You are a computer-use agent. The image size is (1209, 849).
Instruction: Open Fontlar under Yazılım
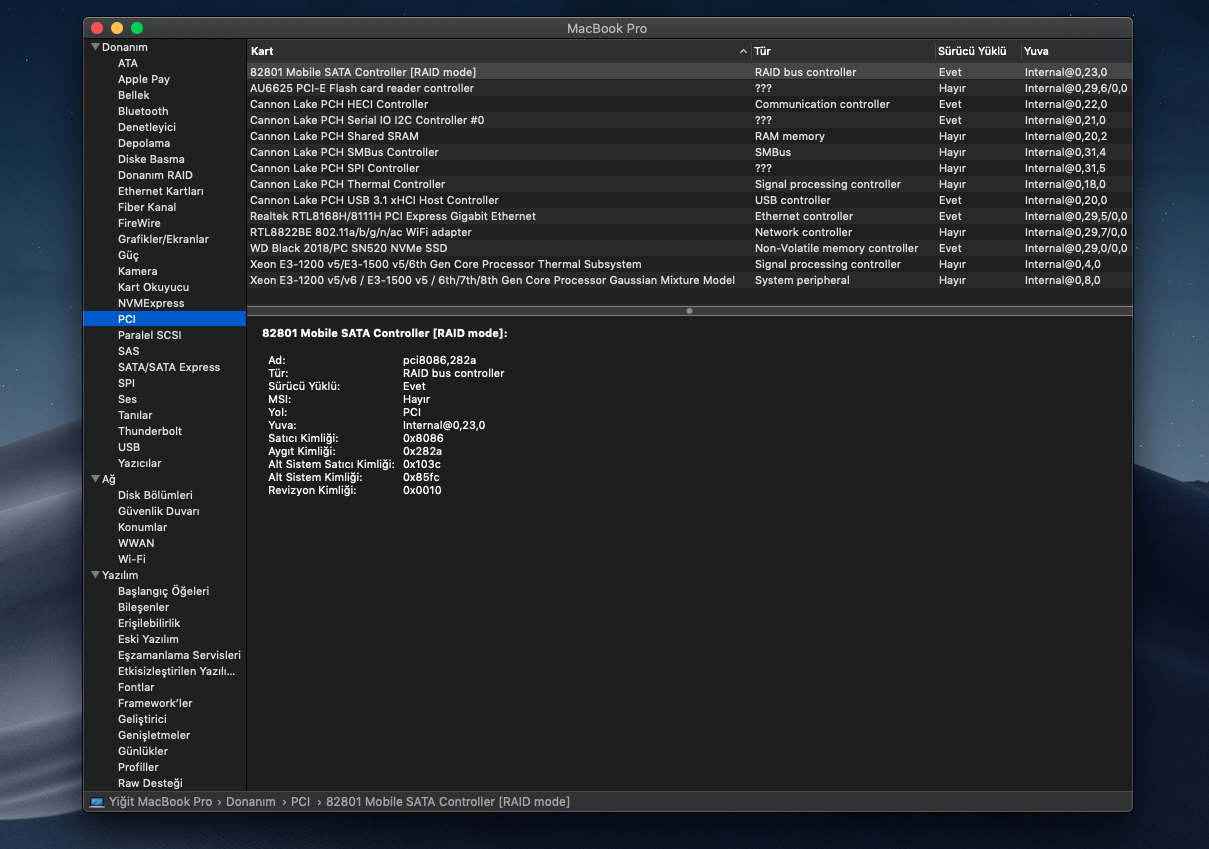click(x=136, y=687)
